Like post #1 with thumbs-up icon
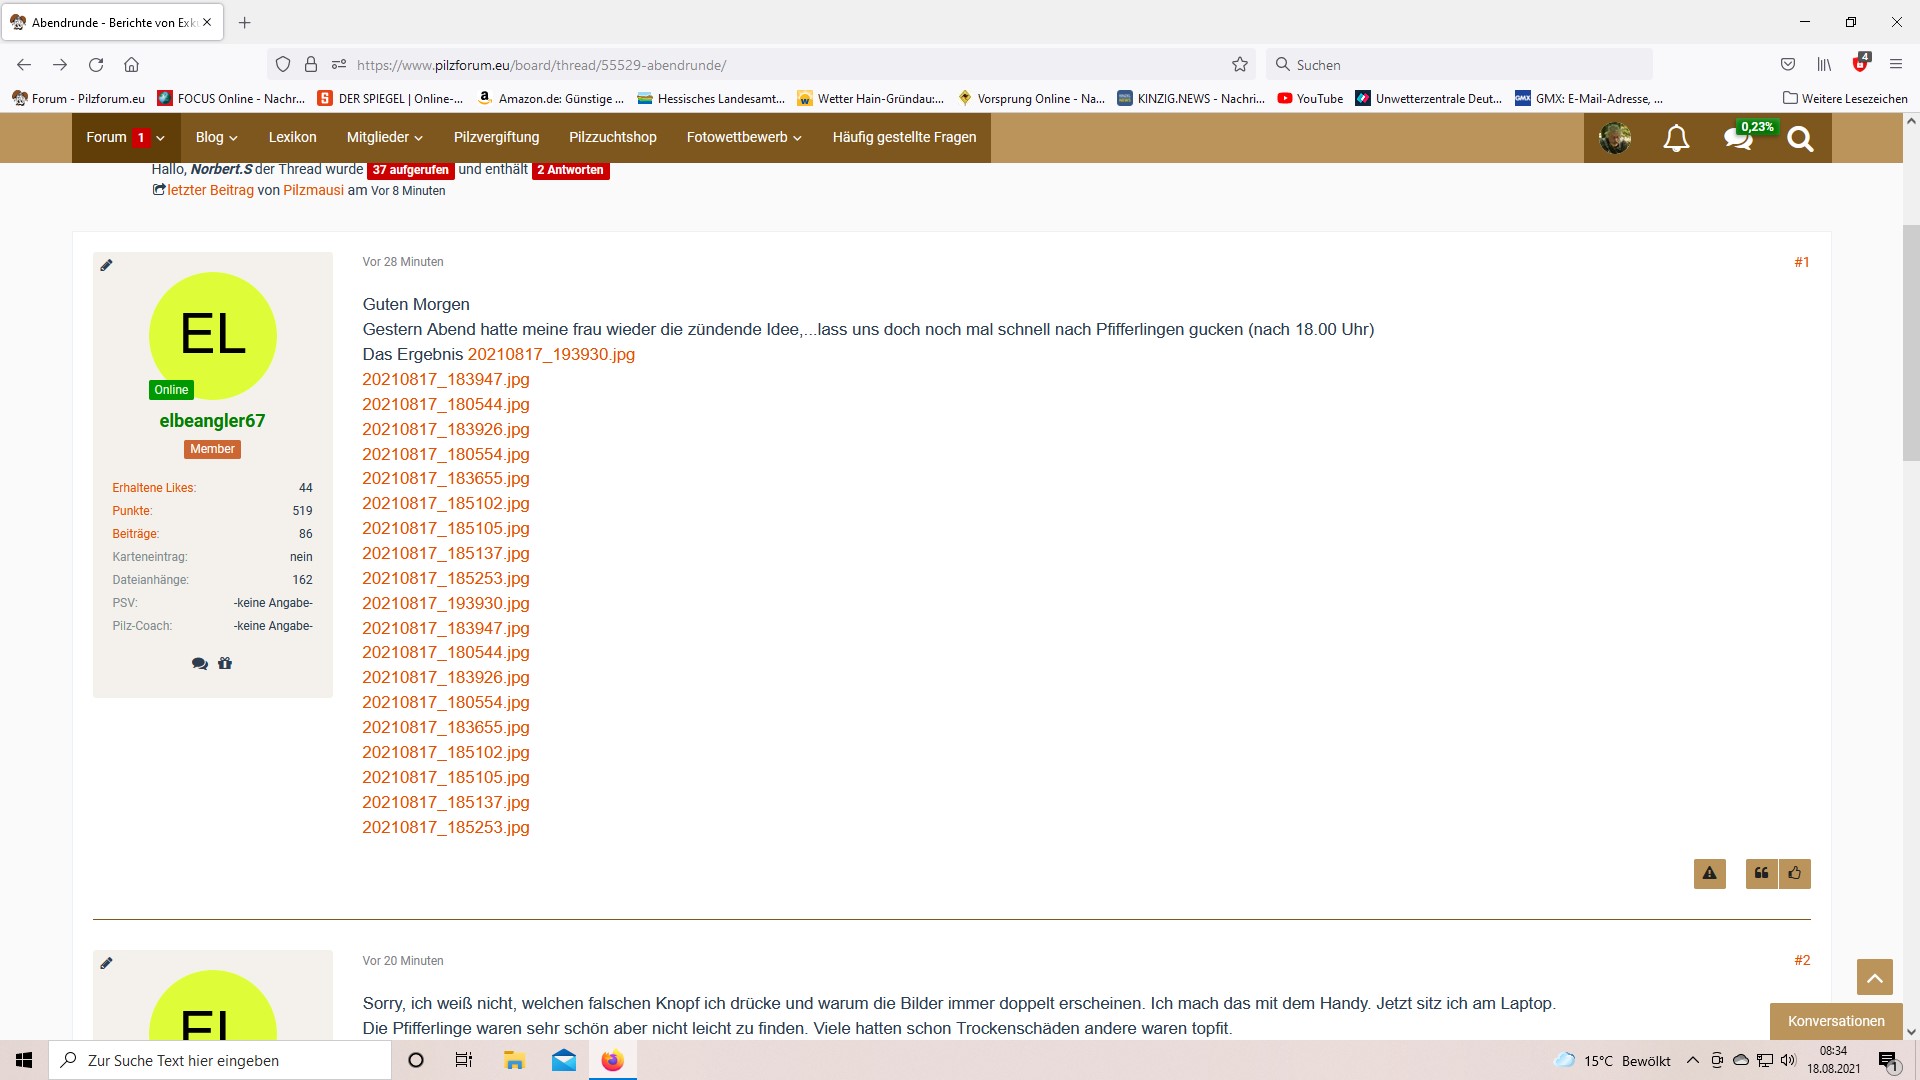Screen dimensions: 1920x1080 pos(1795,873)
